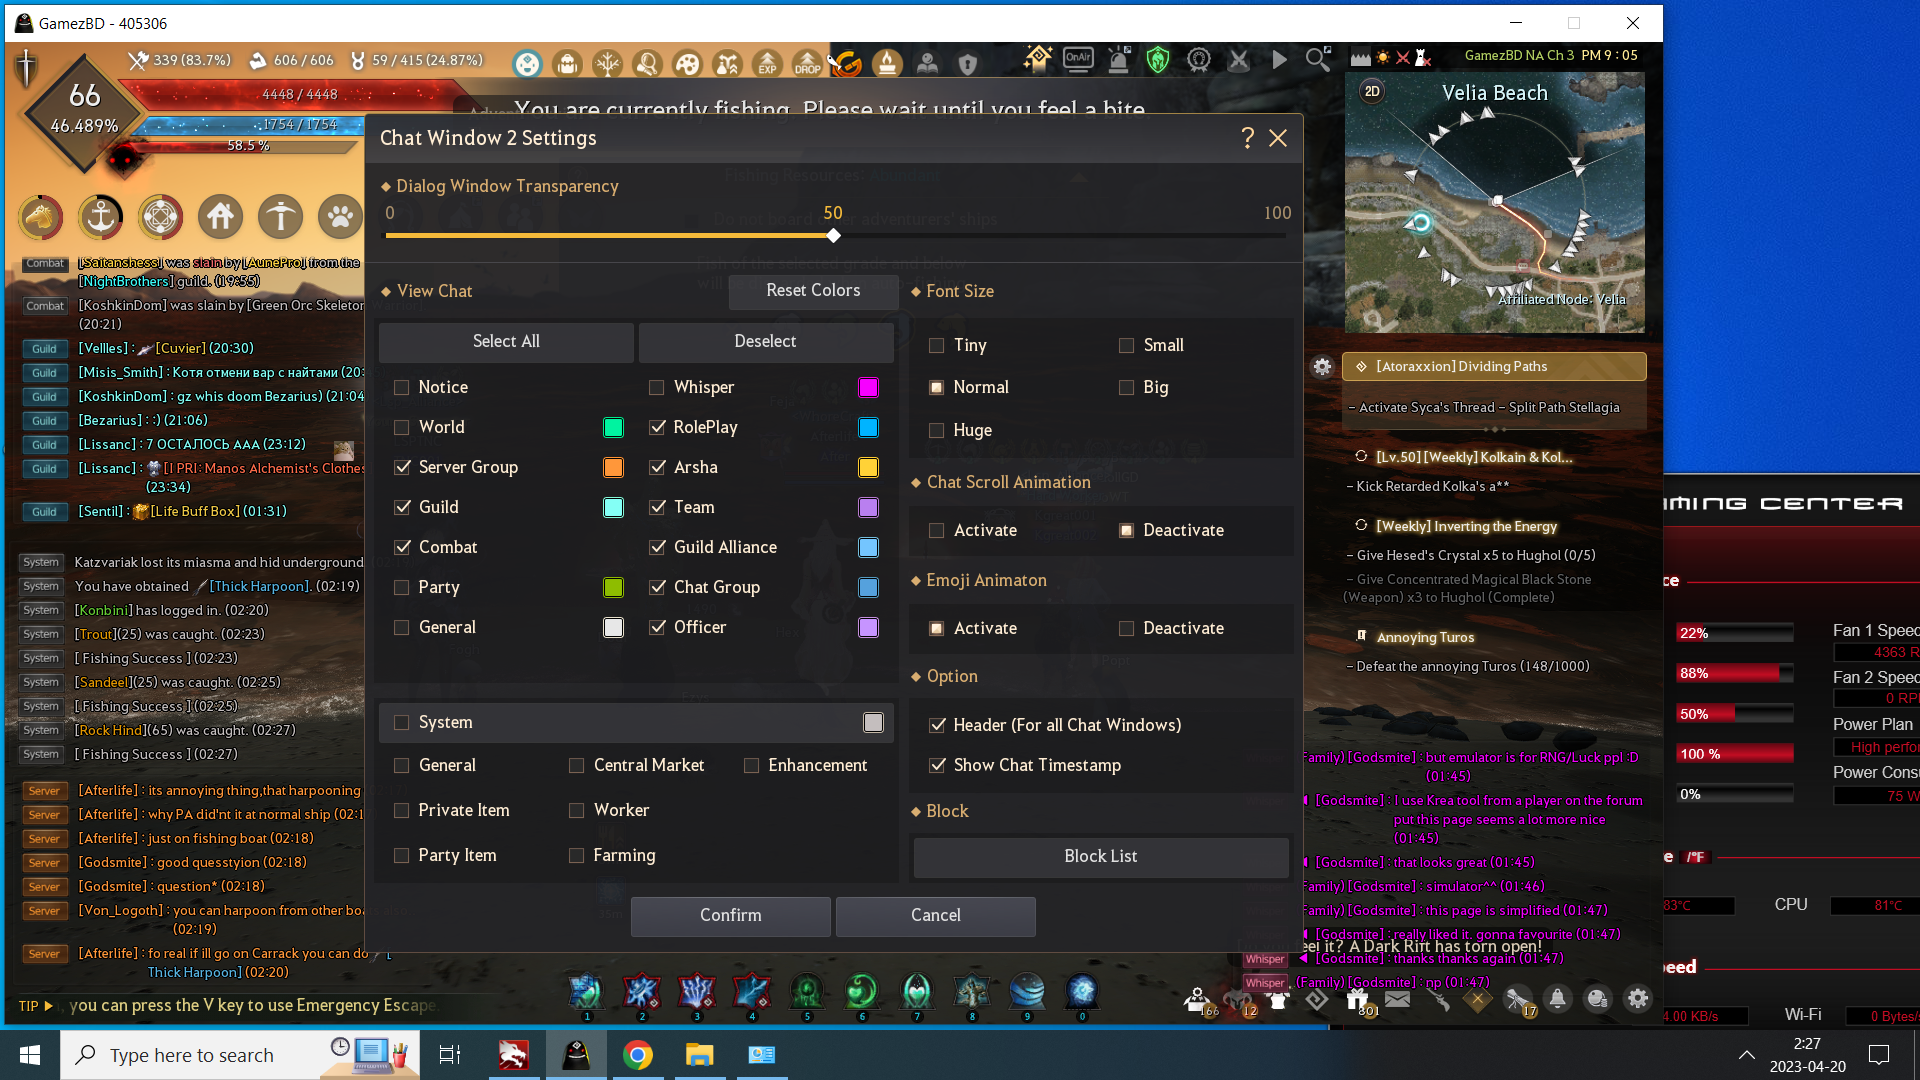
Task: Click the Confirm button
Action: tap(730, 916)
